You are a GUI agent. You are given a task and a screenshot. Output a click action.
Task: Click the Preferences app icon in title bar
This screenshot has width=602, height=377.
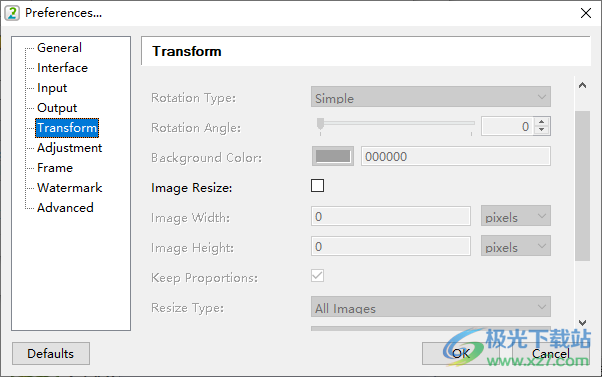[x=12, y=13]
